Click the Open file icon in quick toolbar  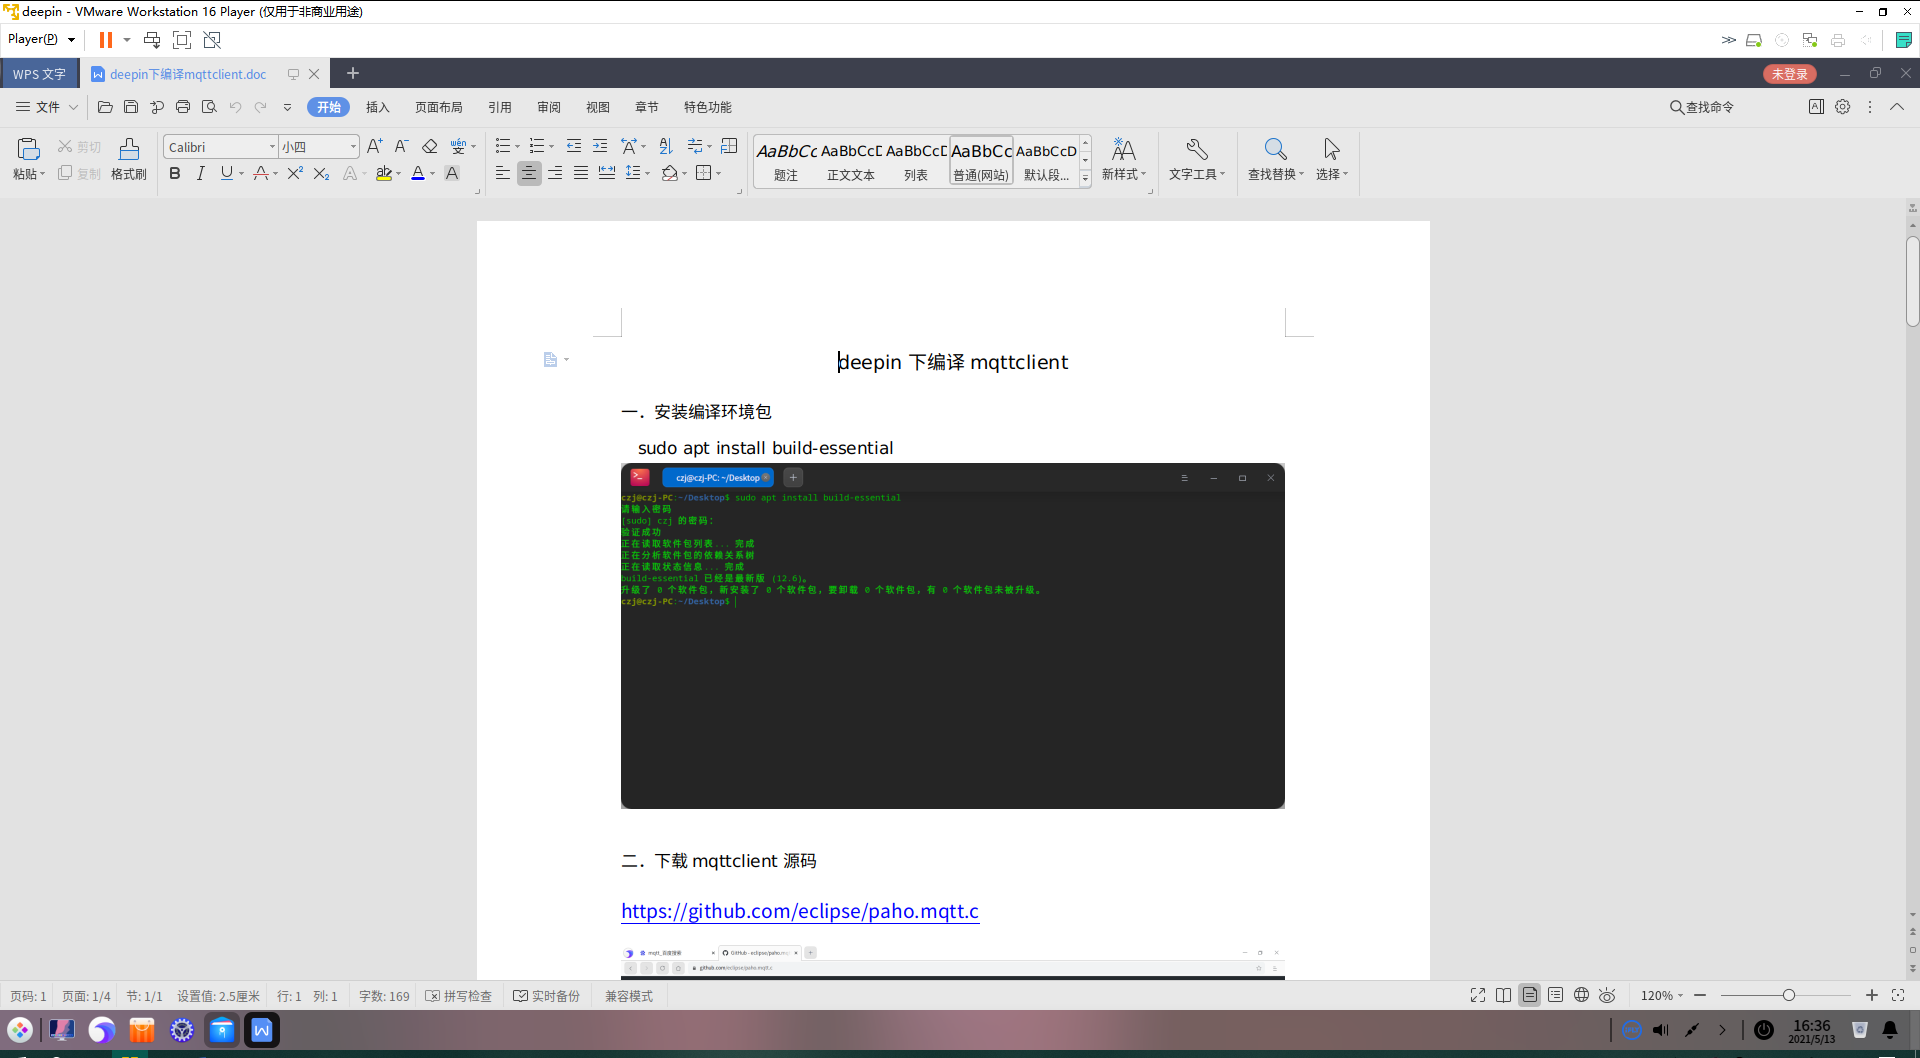pyautogui.click(x=105, y=107)
